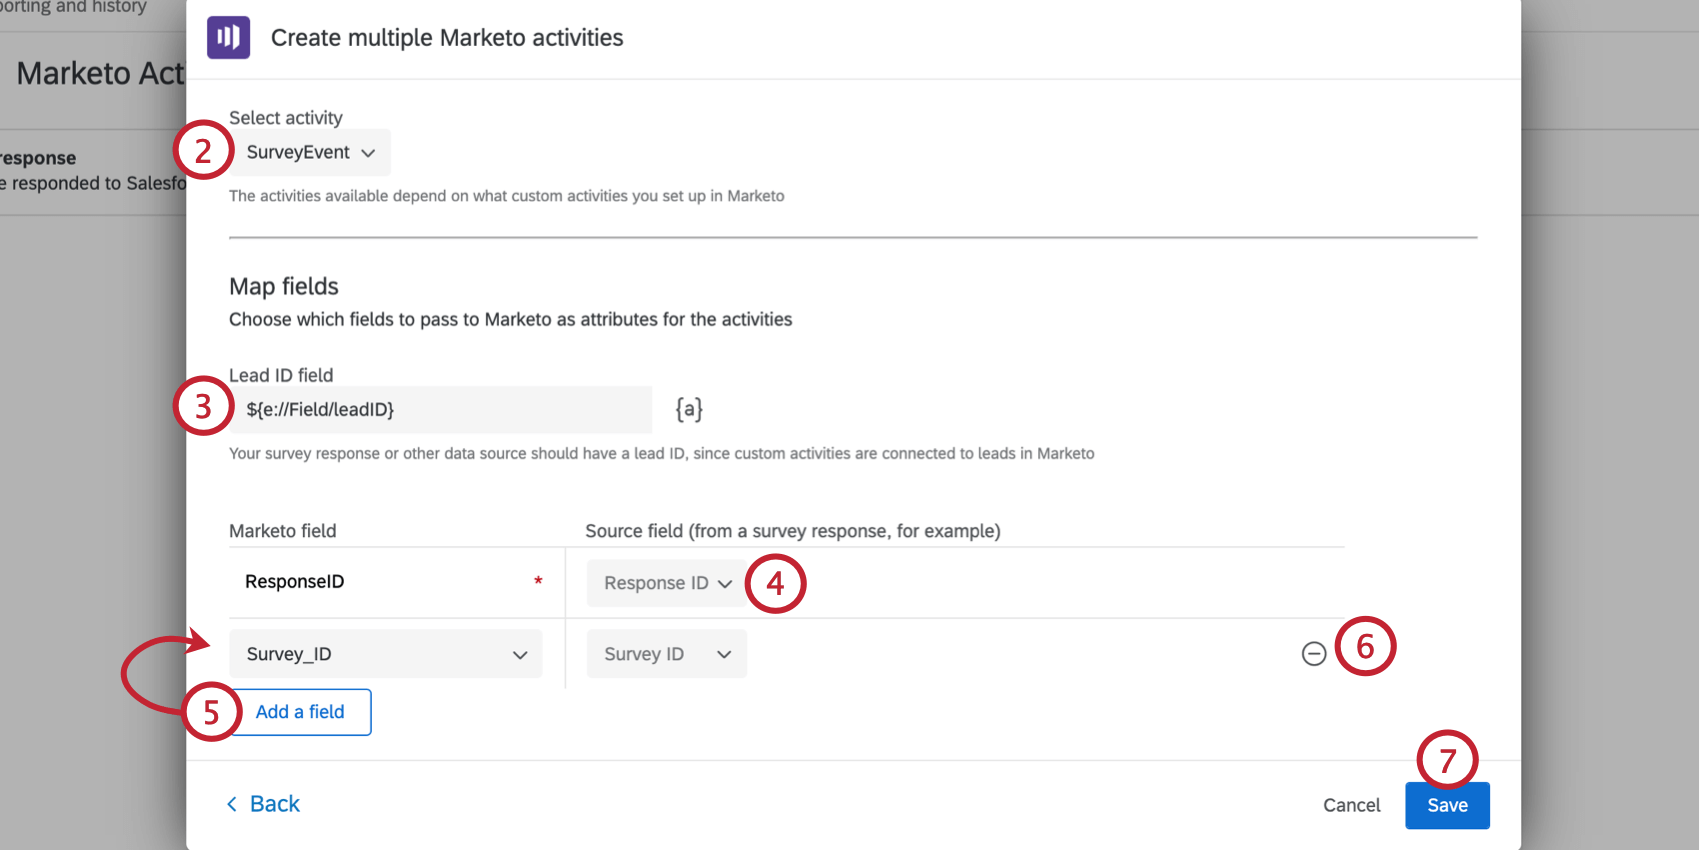Save the Marketo activity configuration
Image resolution: width=1700 pixels, height=850 pixels.
(x=1447, y=806)
